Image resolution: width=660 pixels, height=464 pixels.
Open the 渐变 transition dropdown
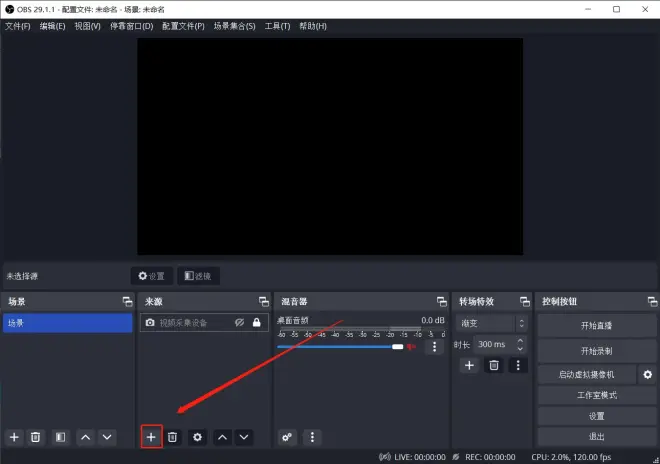(492, 323)
